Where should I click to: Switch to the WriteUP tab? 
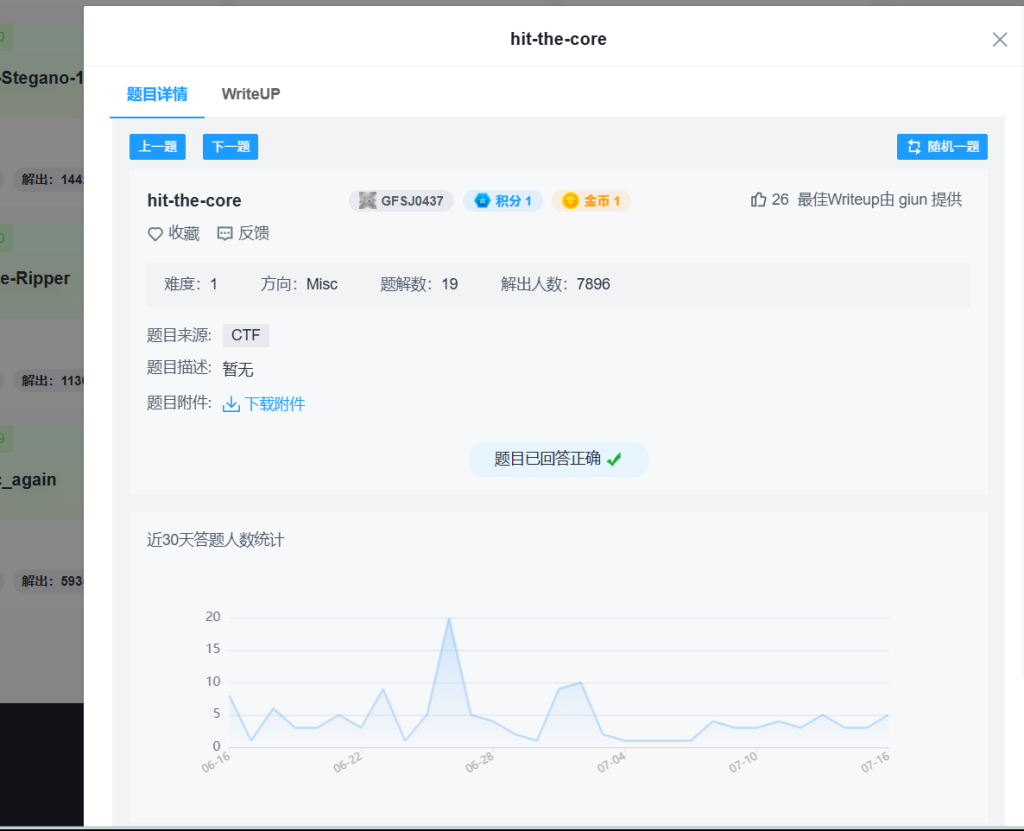251,94
